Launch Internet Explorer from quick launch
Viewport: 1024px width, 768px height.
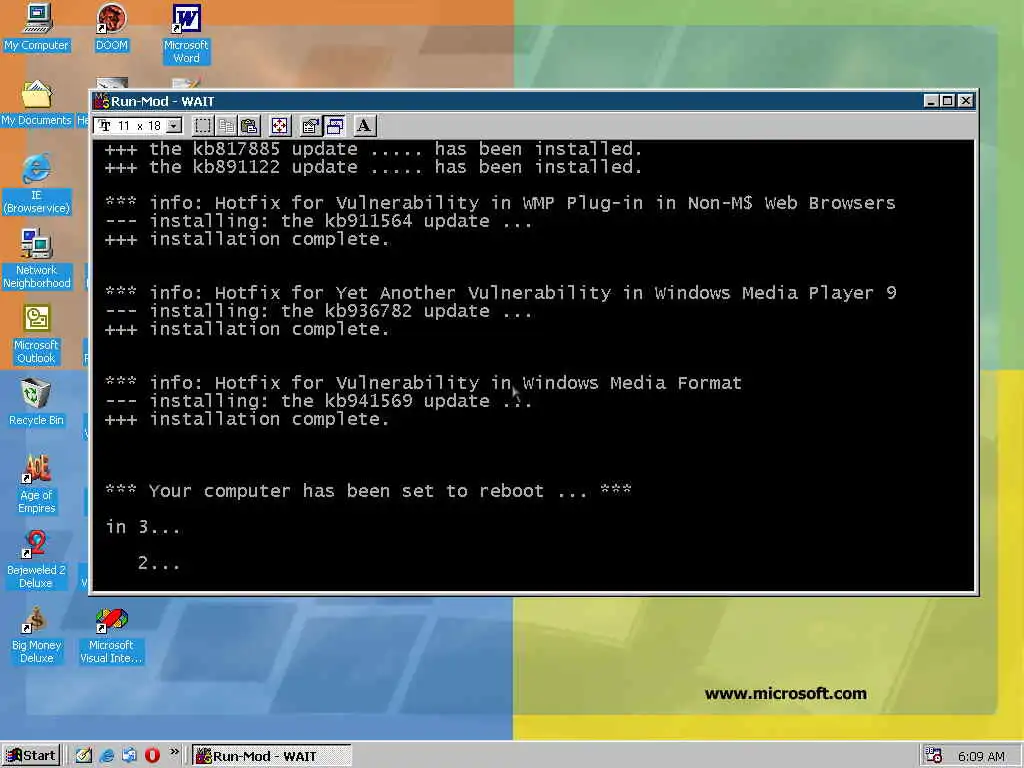[107, 756]
